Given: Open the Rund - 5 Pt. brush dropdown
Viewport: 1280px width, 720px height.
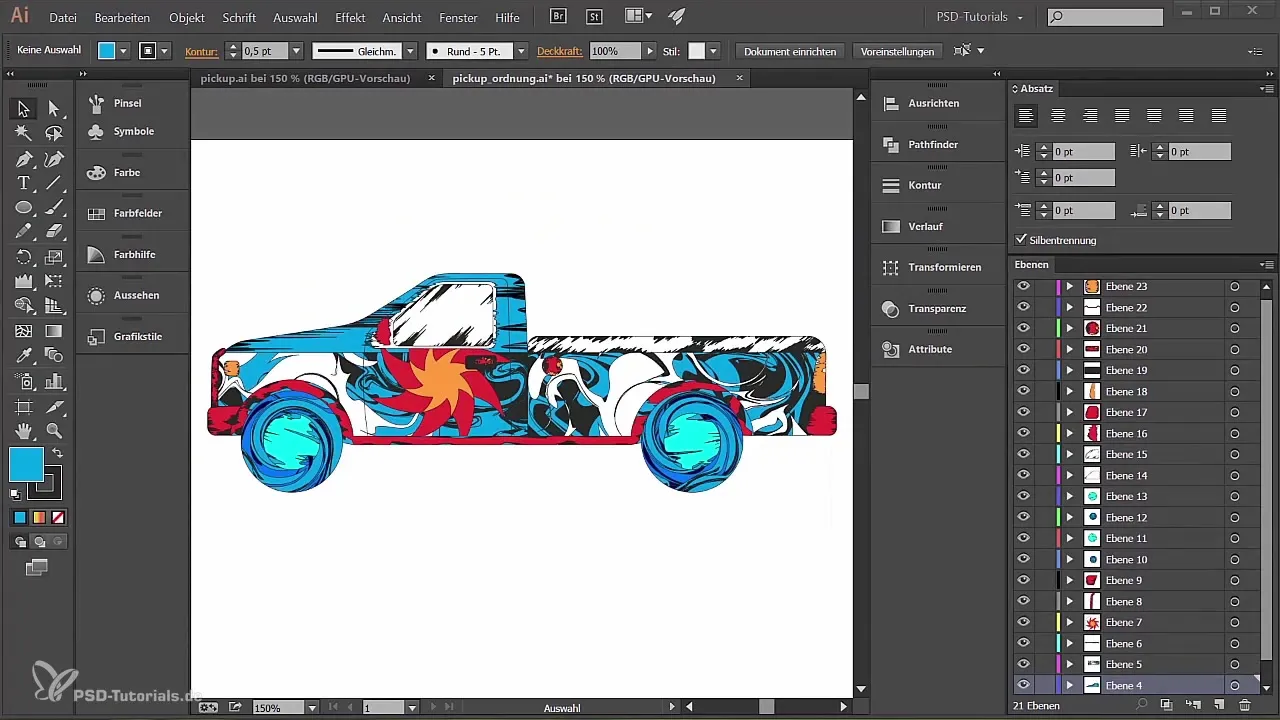Looking at the screenshot, I should (521, 51).
